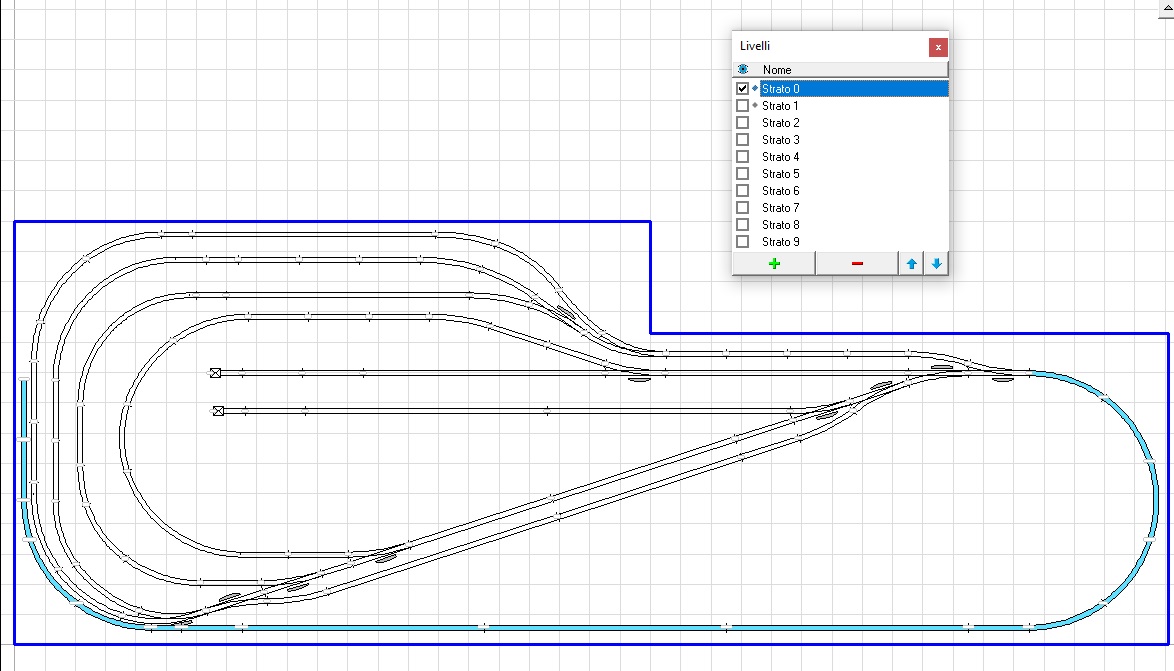The width and height of the screenshot is (1174, 671).
Task: Enable the Strato 1 checkbox
Action: [x=742, y=105]
